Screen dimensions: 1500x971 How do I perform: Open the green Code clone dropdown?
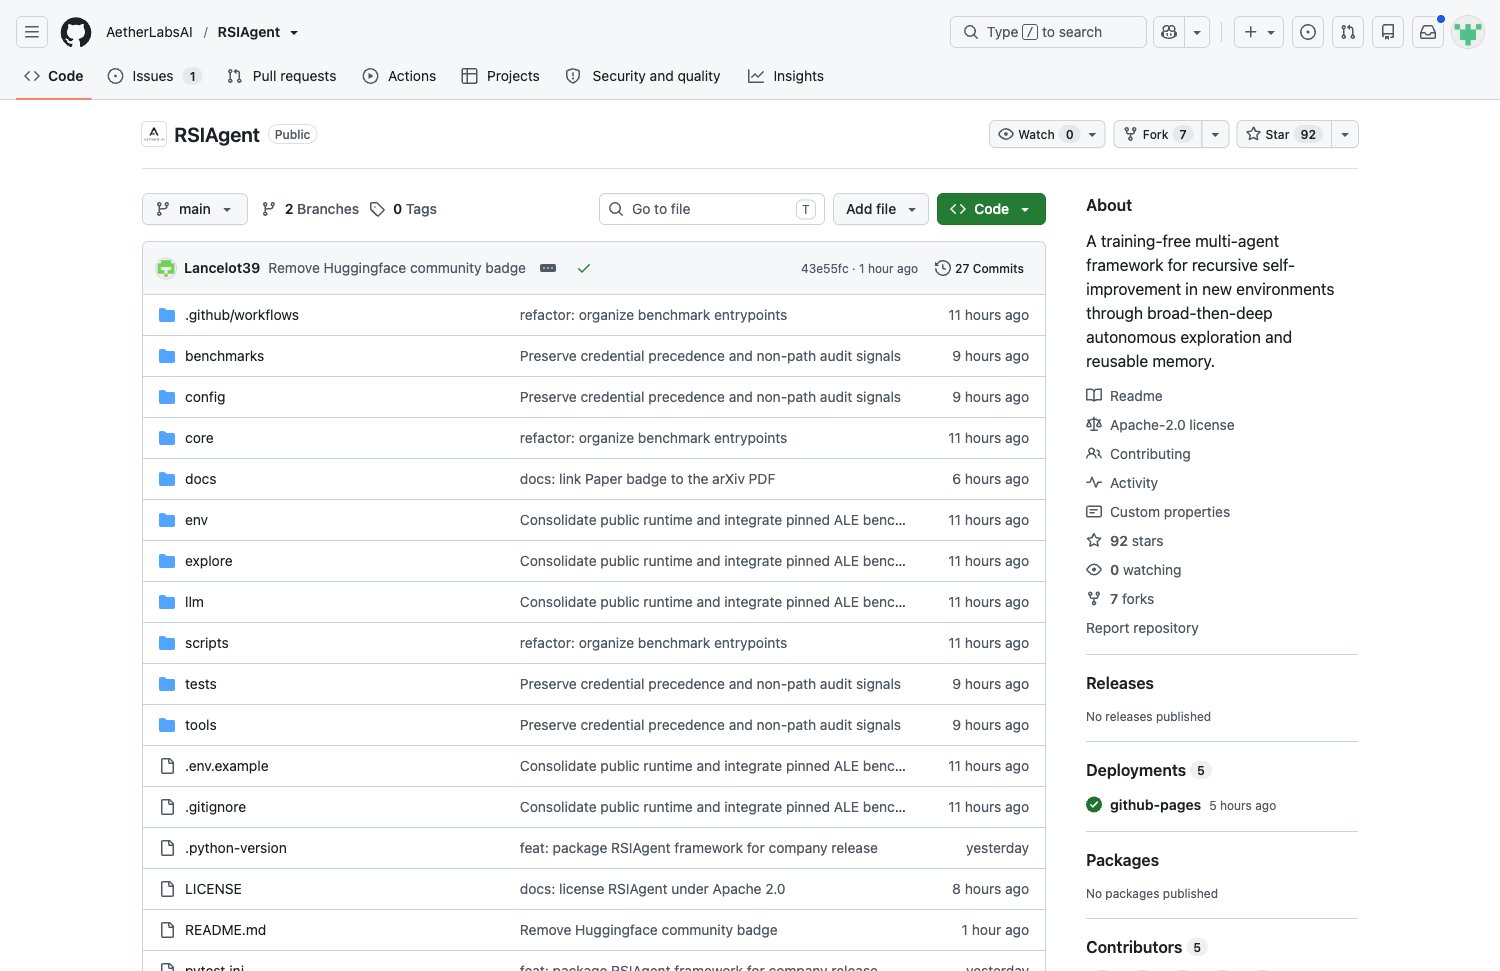point(991,209)
